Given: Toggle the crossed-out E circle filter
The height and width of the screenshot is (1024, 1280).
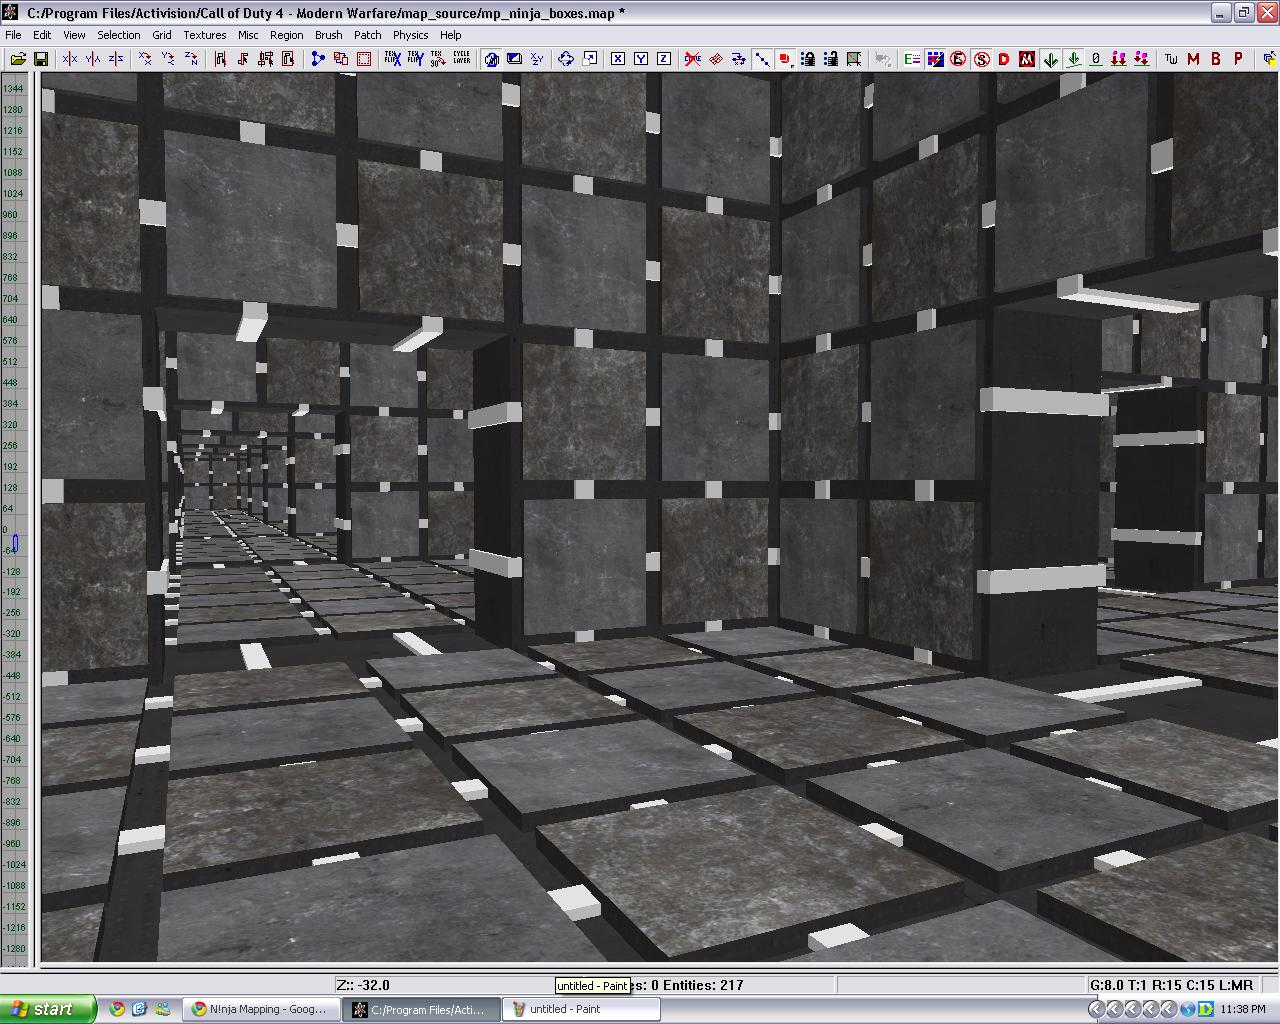Looking at the screenshot, I should coord(958,59).
